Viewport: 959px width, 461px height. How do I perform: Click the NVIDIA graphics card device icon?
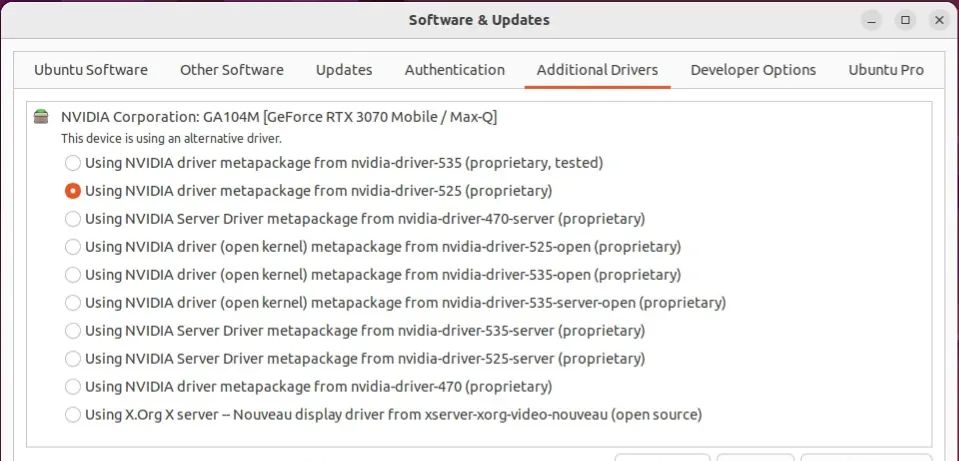click(x=41, y=117)
